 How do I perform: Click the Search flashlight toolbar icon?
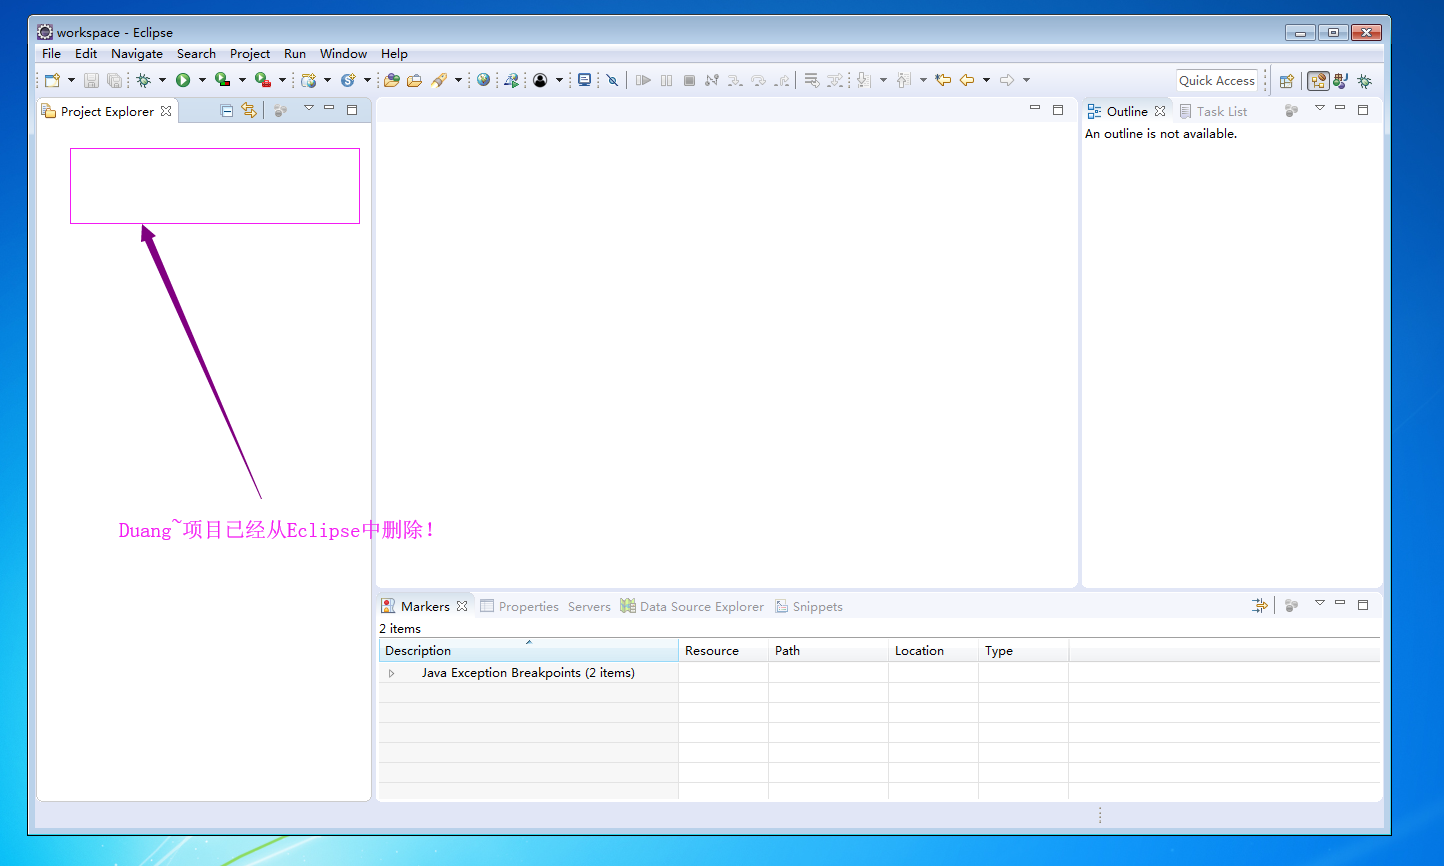tap(439, 80)
